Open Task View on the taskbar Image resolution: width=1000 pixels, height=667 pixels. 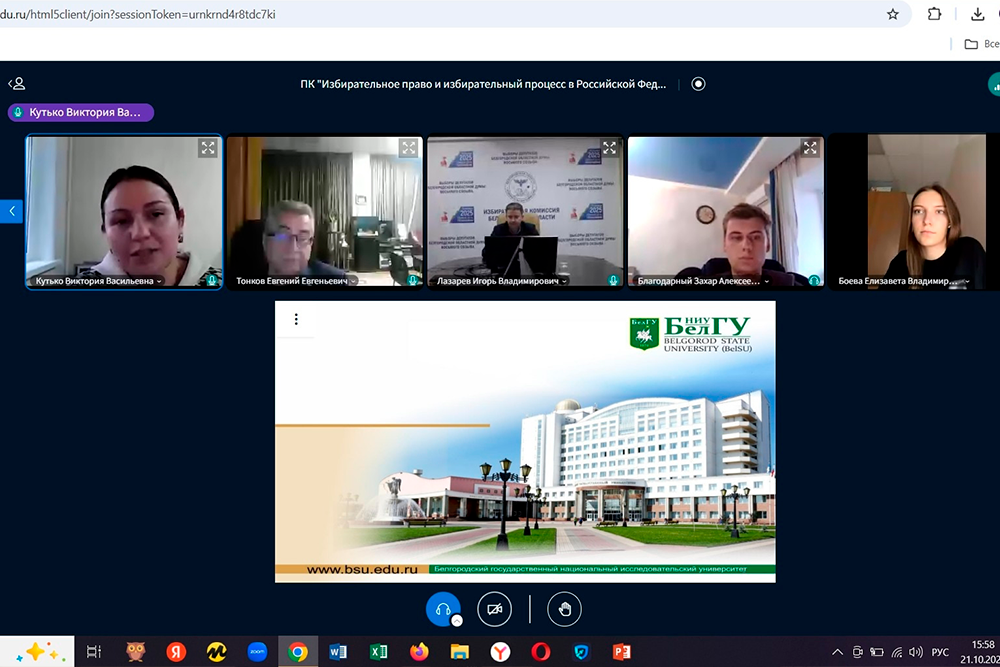tap(94, 652)
